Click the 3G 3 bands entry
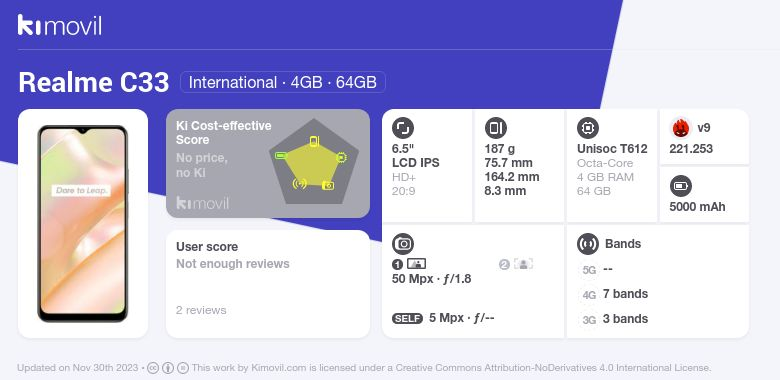The height and width of the screenshot is (380, 780). 615,319
